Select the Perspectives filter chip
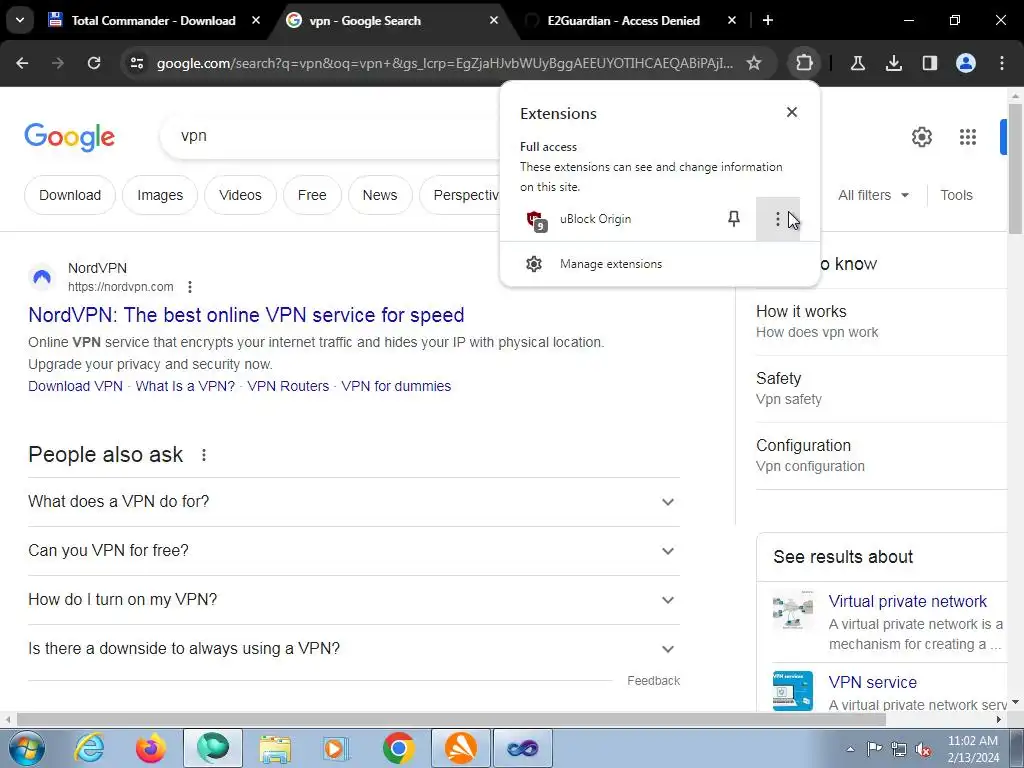The width and height of the screenshot is (1024, 768). [x=460, y=195]
